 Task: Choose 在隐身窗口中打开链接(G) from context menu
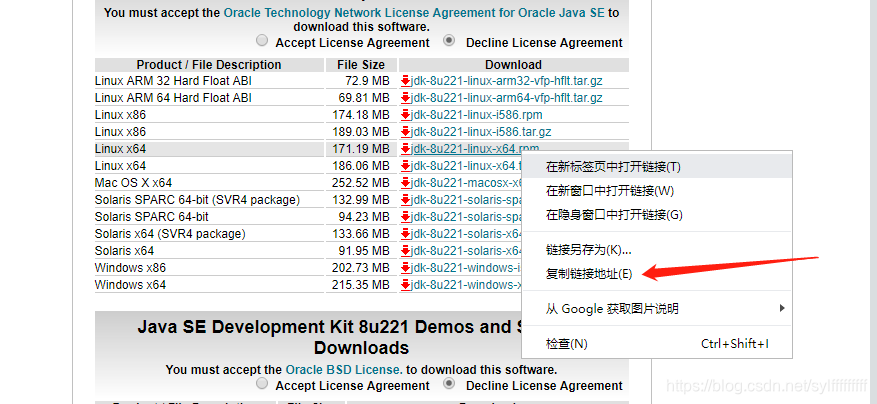[x=657, y=215]
